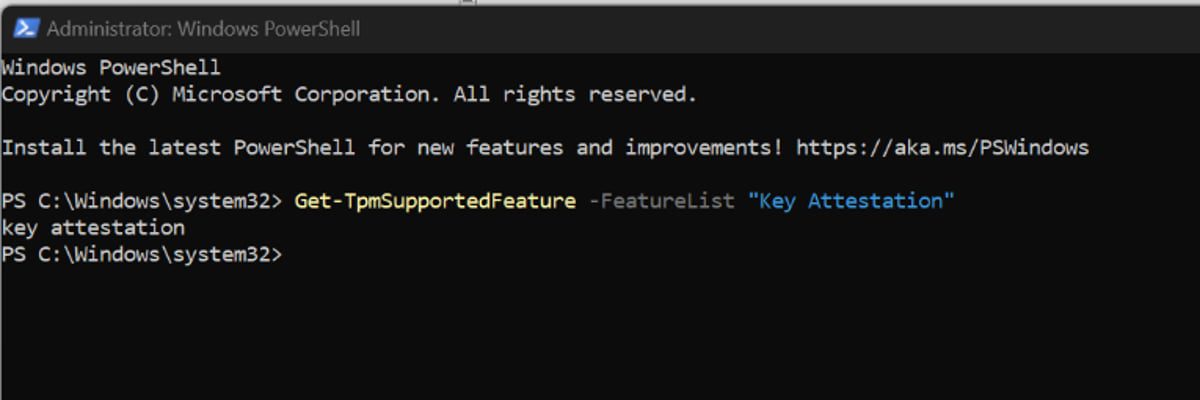Click the '(C)' copyright symbol text
Image resolution: width=1200 pixels, height=400 pixels.
coord(143,95)
